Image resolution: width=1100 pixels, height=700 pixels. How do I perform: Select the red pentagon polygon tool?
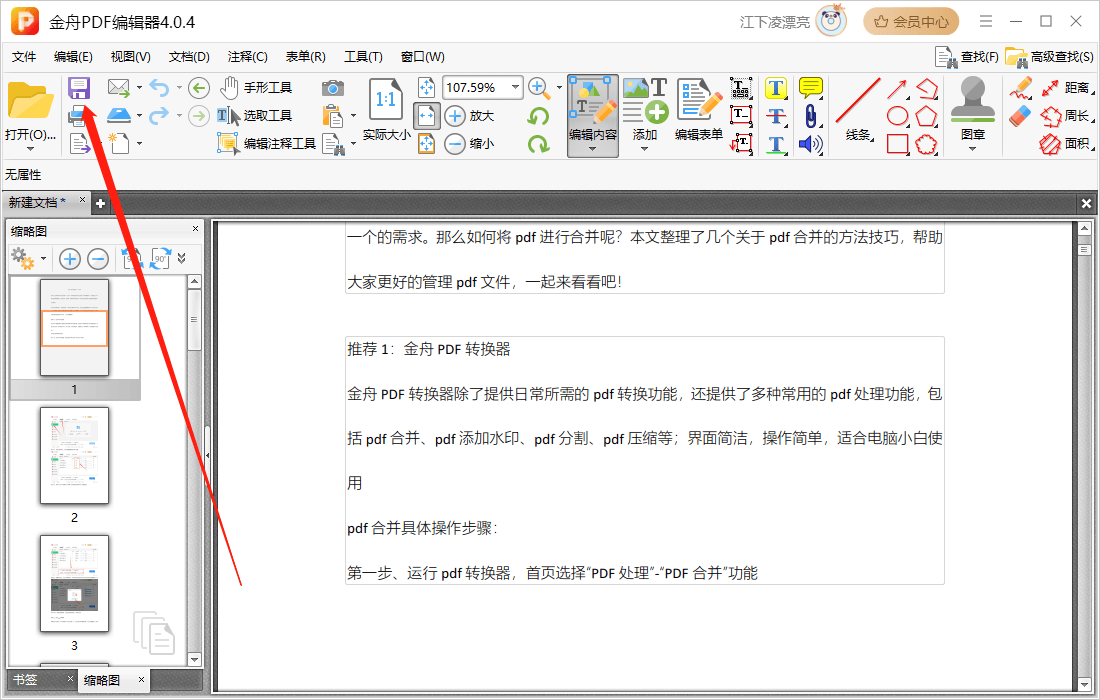pyautogui.click(x=926, y=116)
